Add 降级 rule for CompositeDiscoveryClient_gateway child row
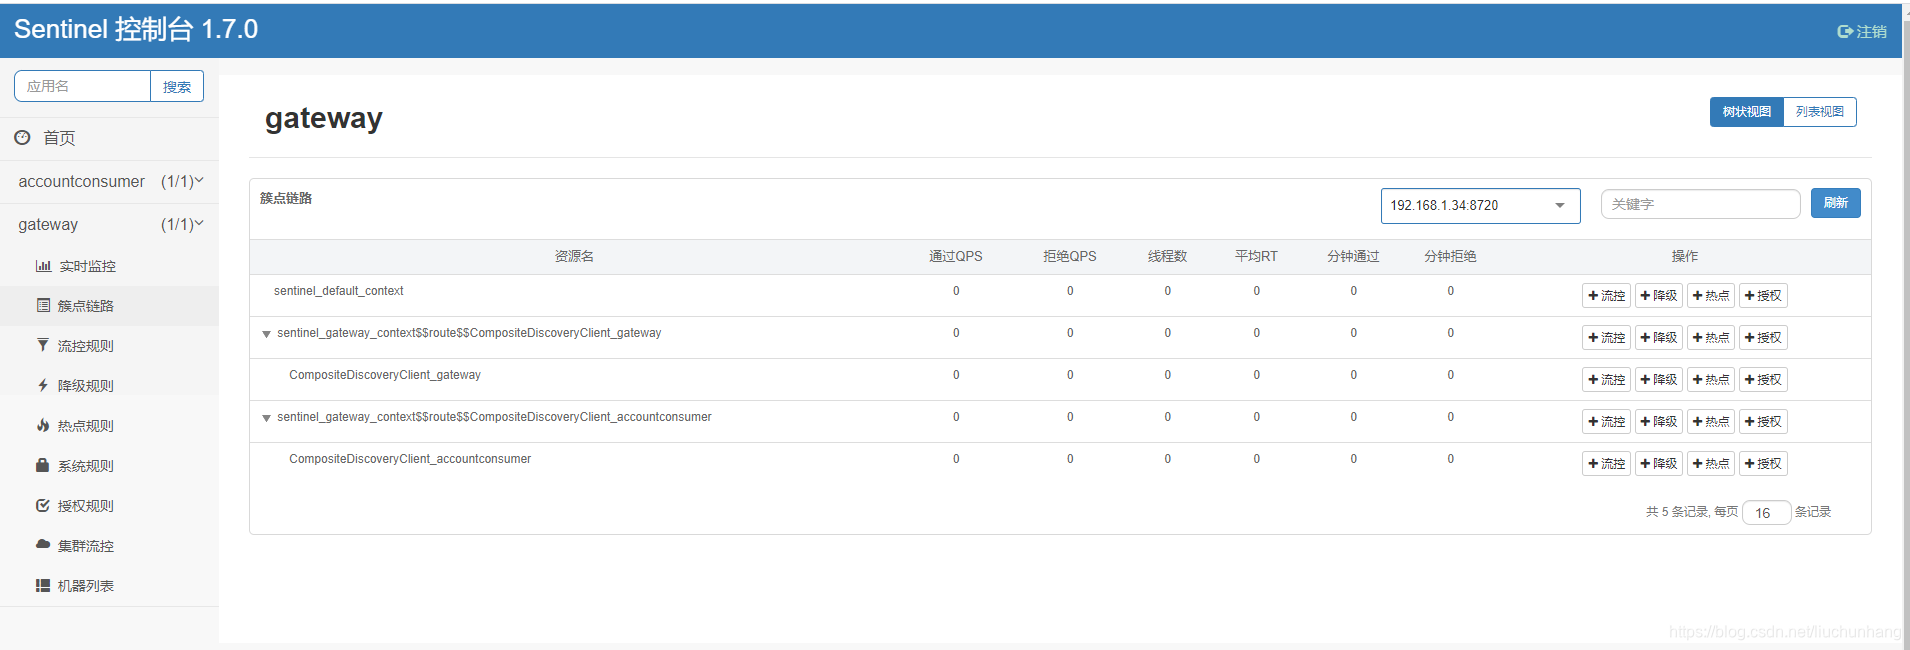The width and height of the screenshot is (1910, 650). click(1658, 380)
